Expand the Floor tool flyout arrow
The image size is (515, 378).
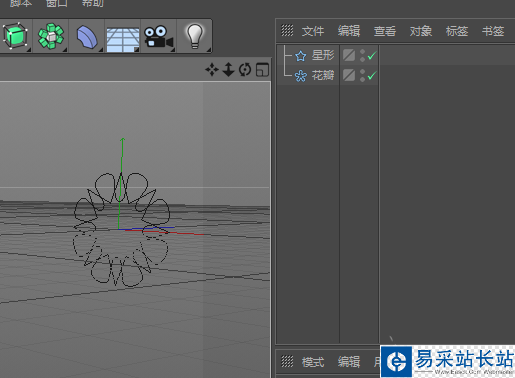coord(137,50)
